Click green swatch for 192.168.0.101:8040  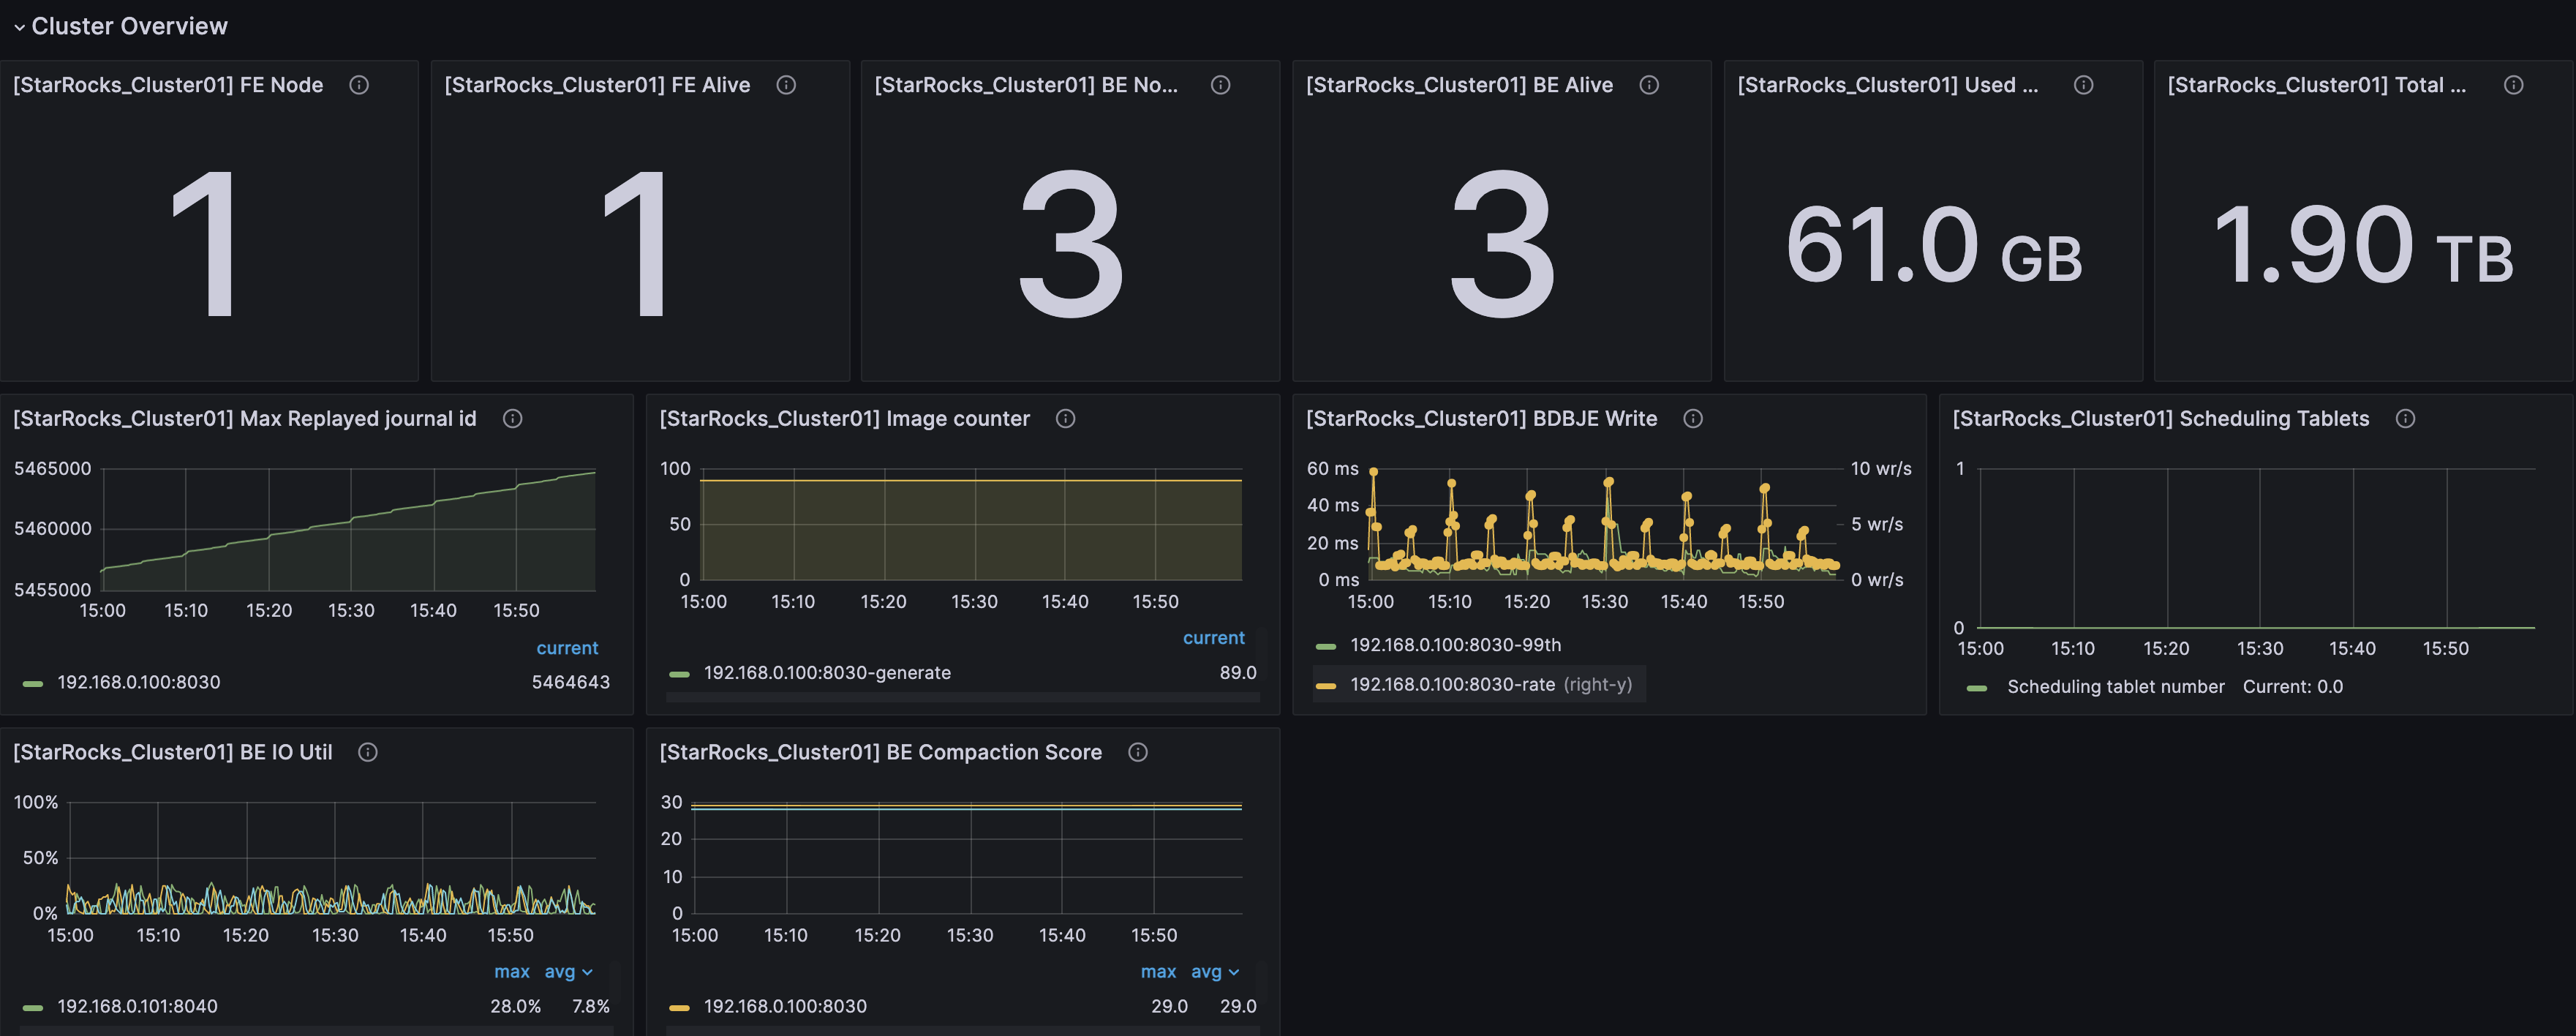click(x=33, y=1007)
